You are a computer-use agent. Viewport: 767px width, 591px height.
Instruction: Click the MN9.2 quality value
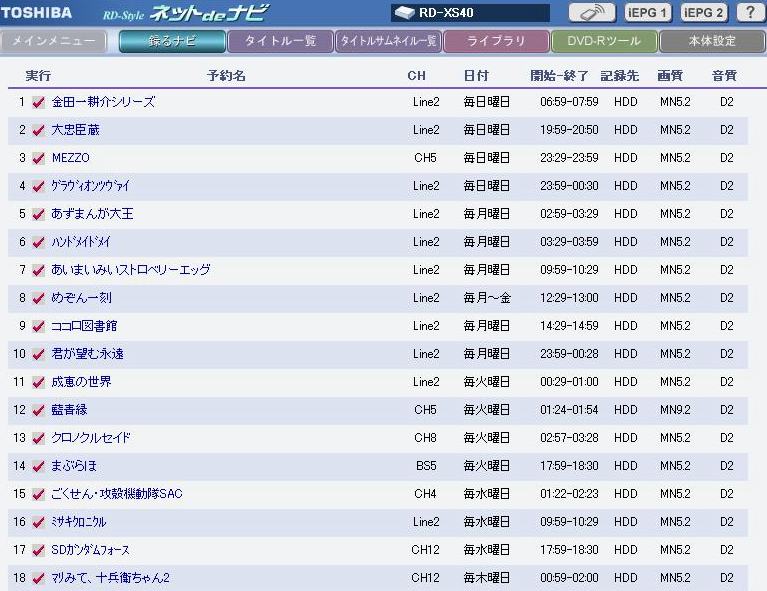[675, 409]
